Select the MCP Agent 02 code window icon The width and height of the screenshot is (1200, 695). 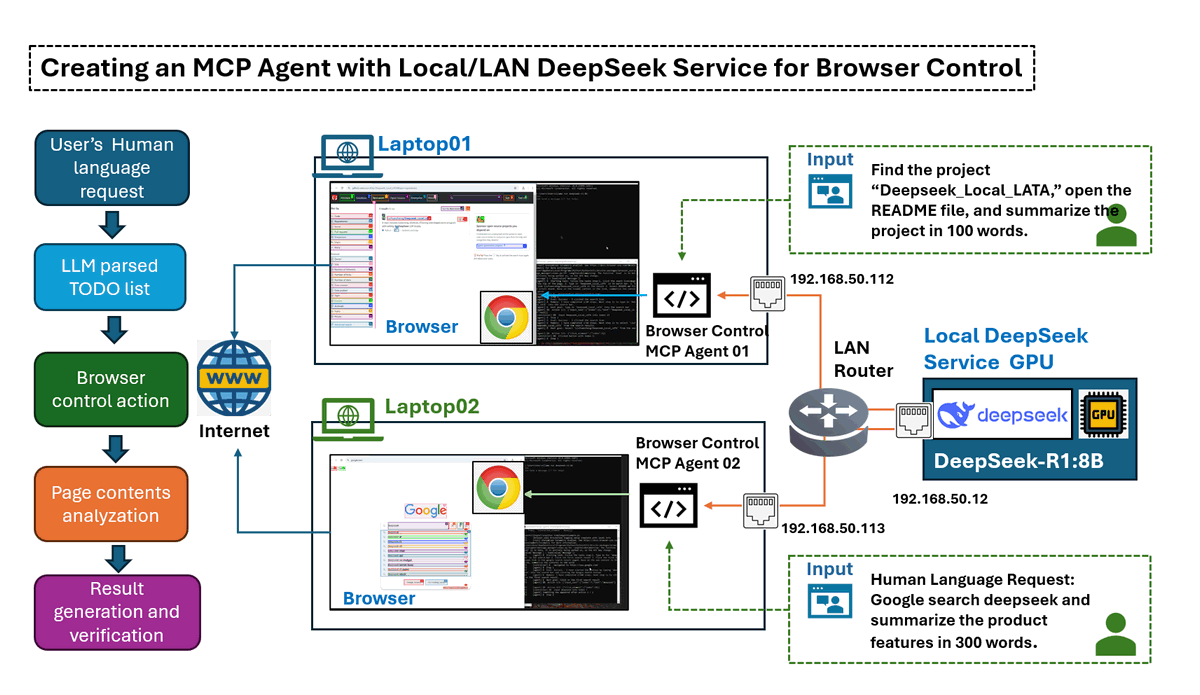[668, 508]
